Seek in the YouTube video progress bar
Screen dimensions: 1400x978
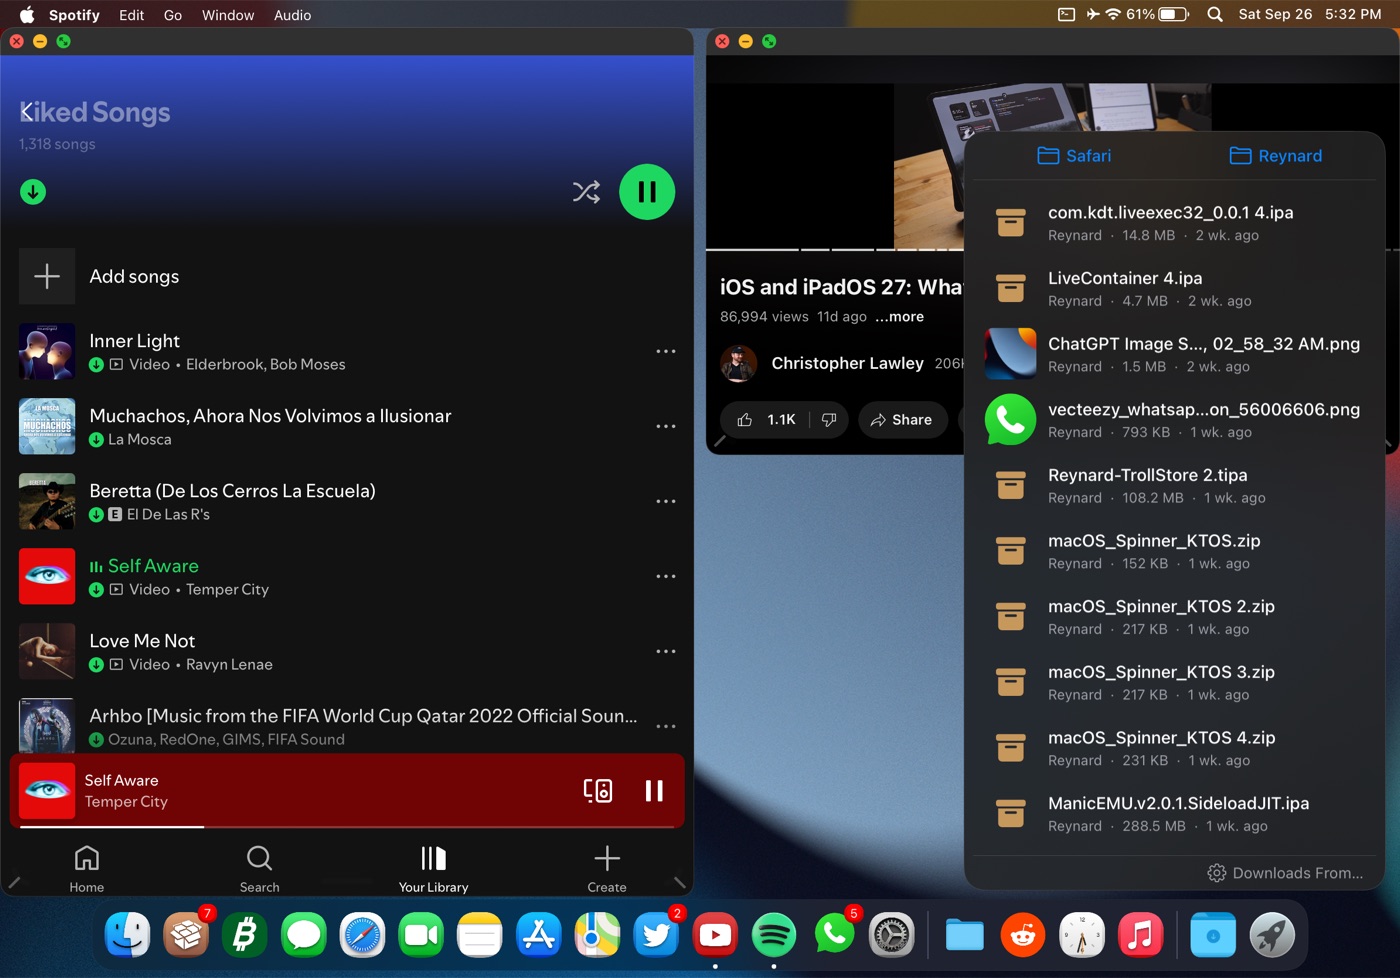click(x=835, y=249)
